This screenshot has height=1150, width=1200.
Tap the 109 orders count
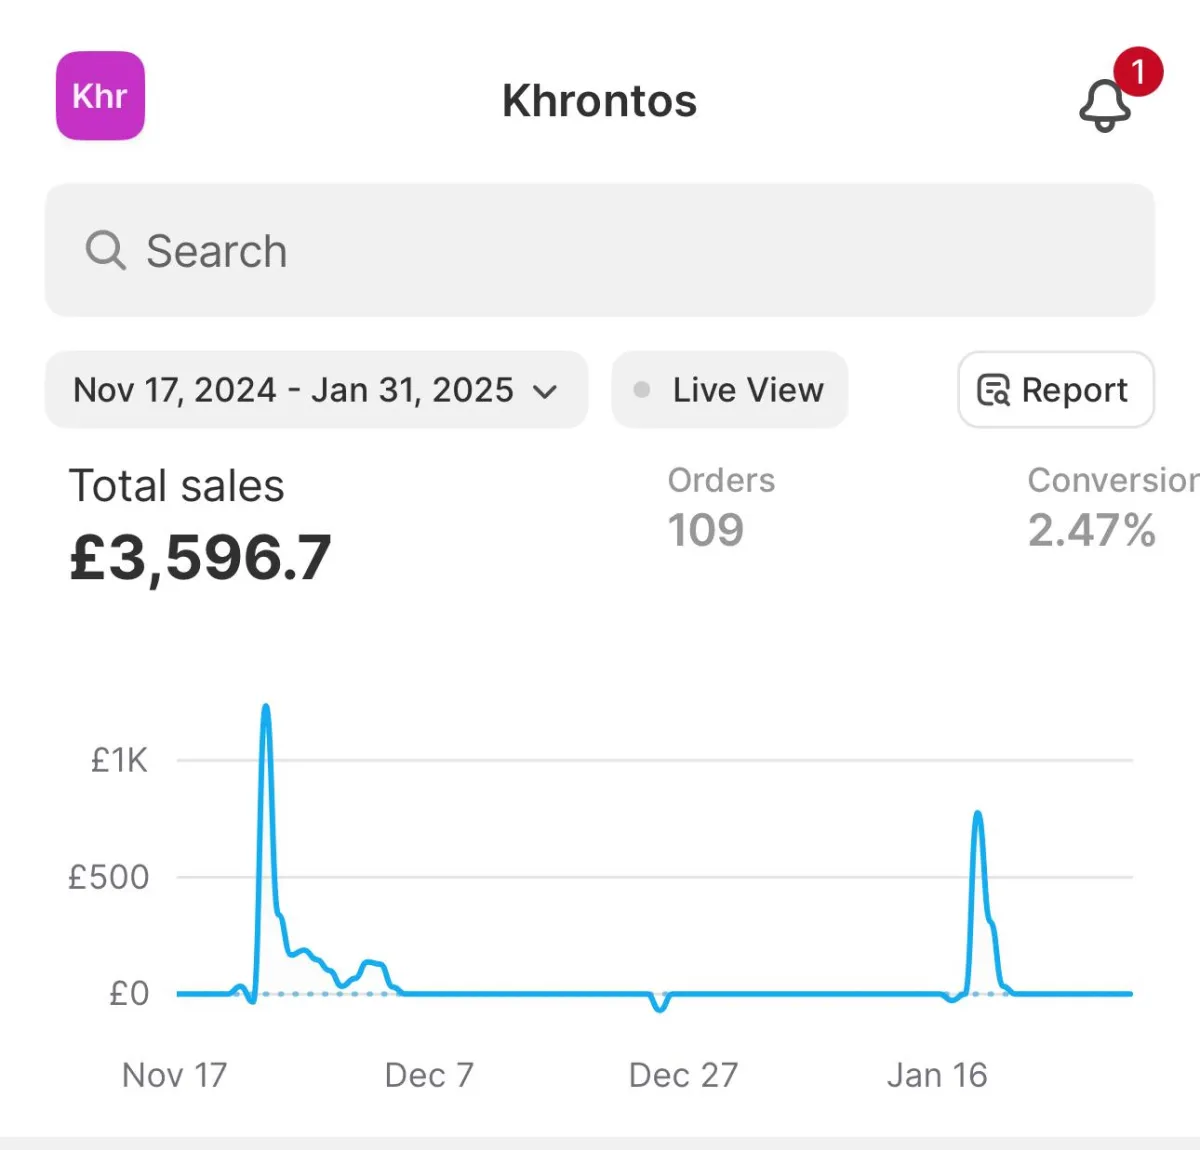[706, 530]
